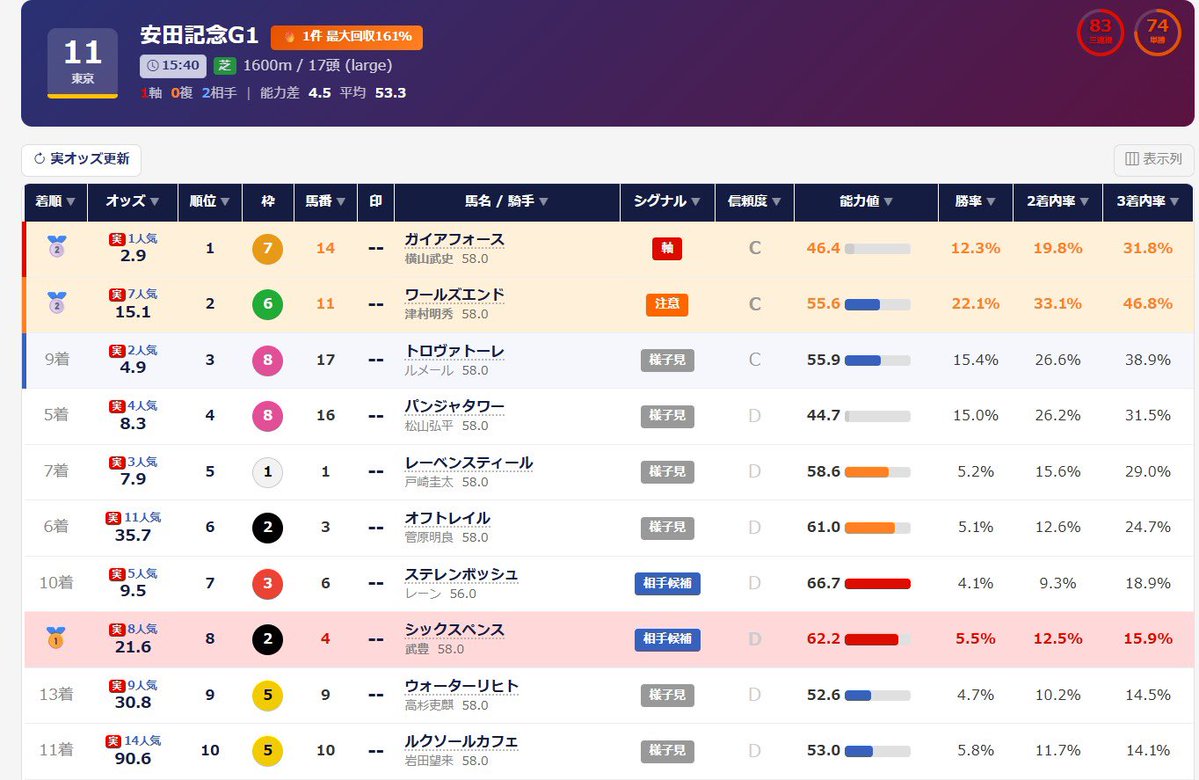1199x780 pixels.
Task: Click オフトレイル's 様子見 badge
Action: tap(667, 528)
